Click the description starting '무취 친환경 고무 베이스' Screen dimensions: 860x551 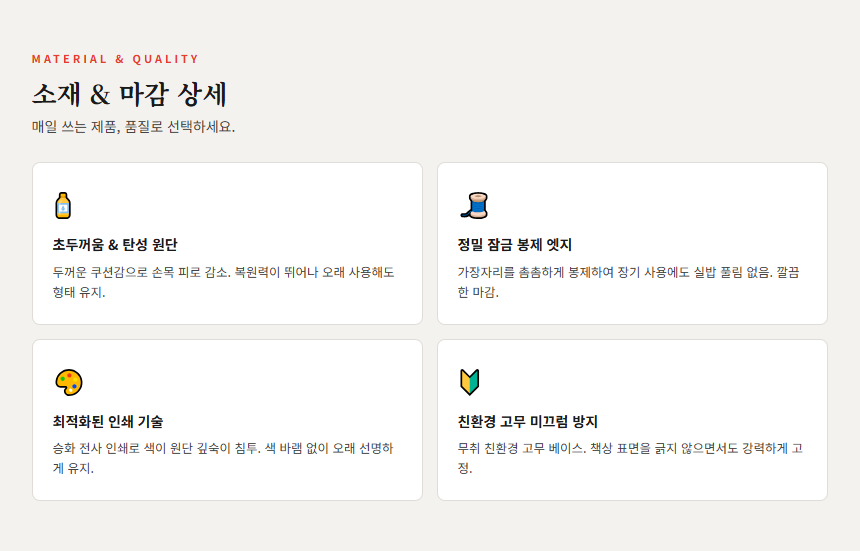point(630,458)
